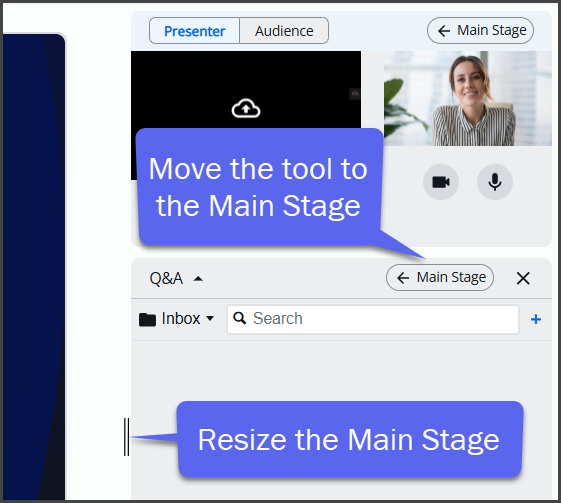Click the magnifier search icon
The width and height of the screenshot is (561, 503).
click(239, 318)
